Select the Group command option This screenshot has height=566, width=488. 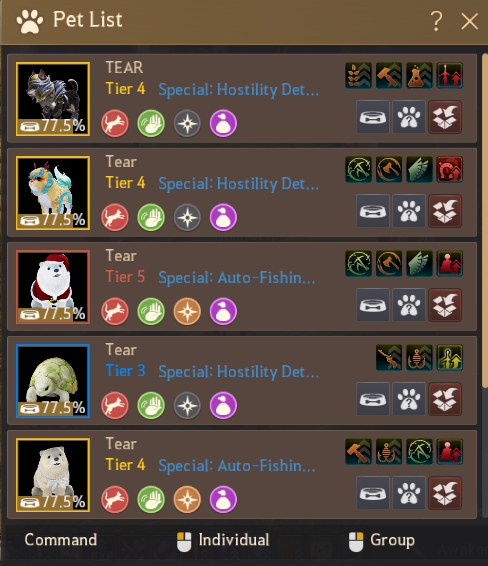pyautogui.click(x=382, y=541)
